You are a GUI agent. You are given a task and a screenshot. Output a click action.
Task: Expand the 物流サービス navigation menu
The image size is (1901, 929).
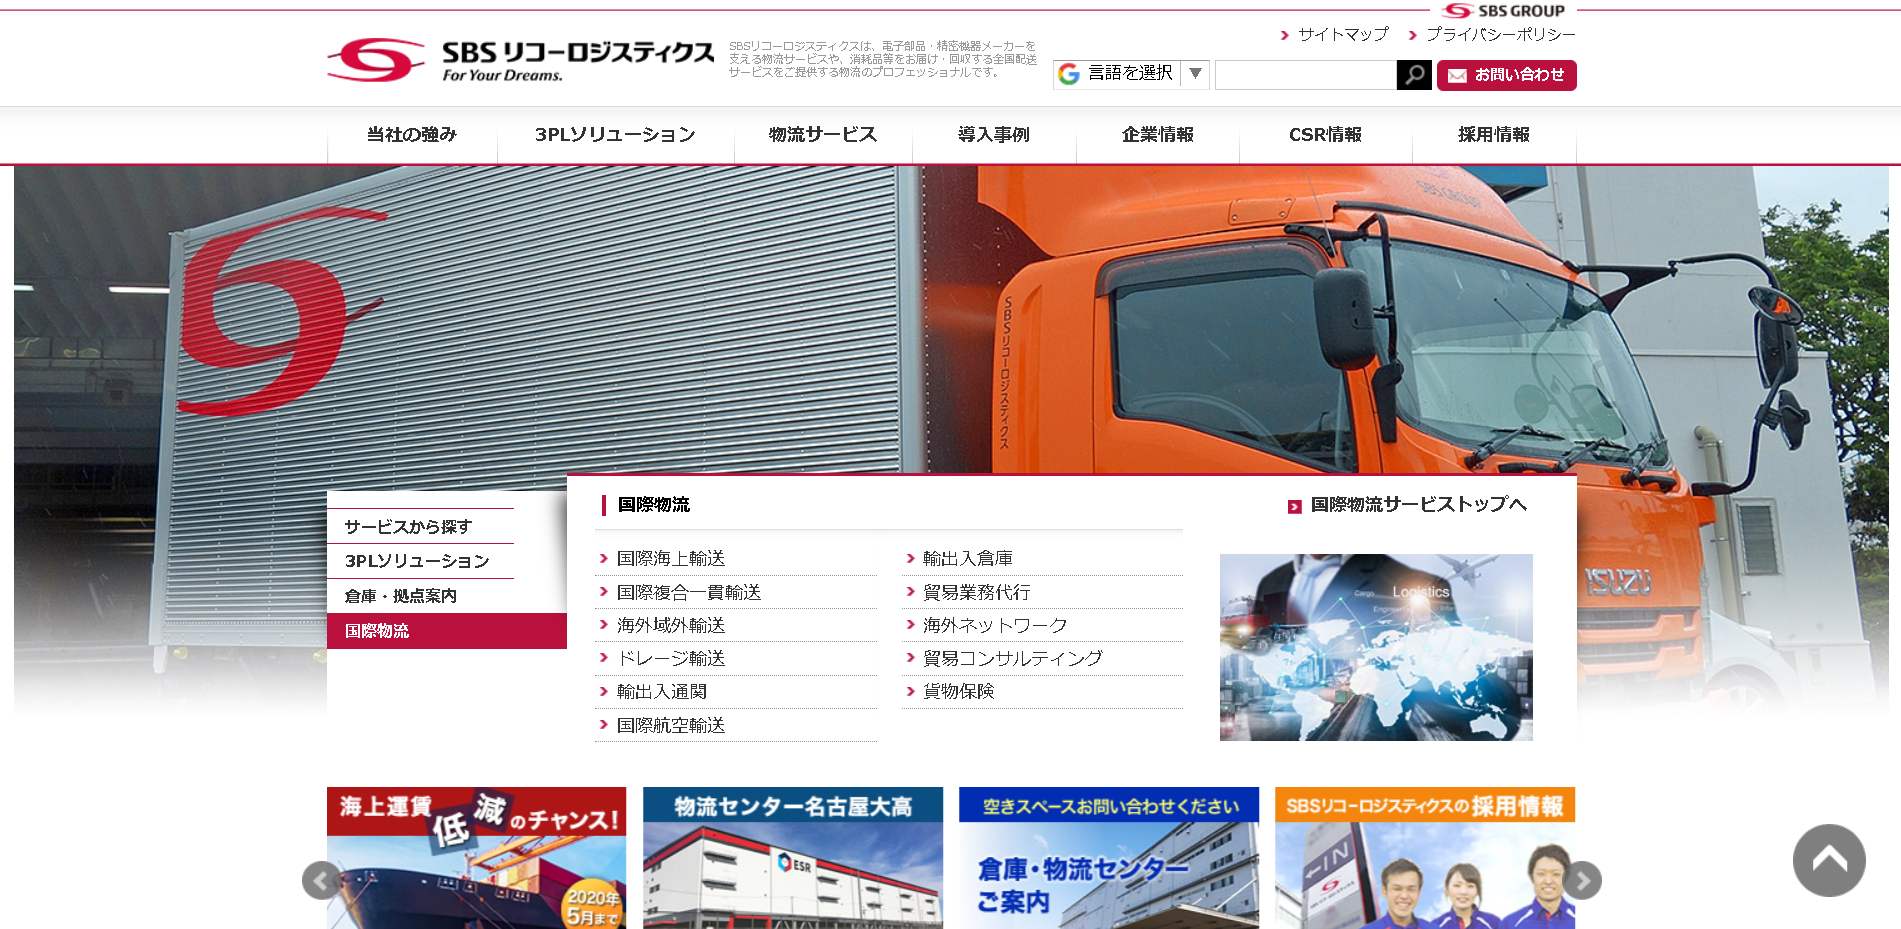click(822, 135)
